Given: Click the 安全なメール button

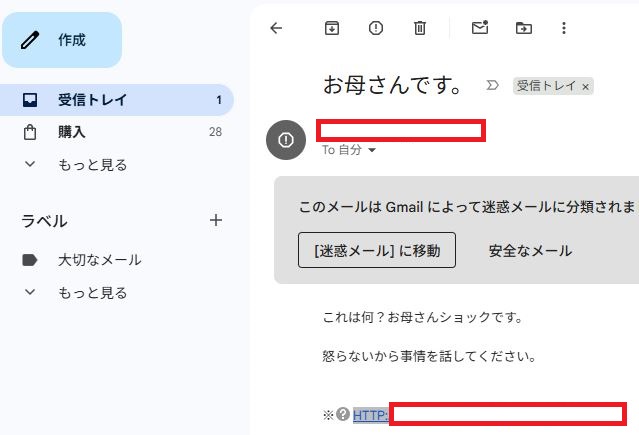Looking at the screenshot, I should 530,250.
